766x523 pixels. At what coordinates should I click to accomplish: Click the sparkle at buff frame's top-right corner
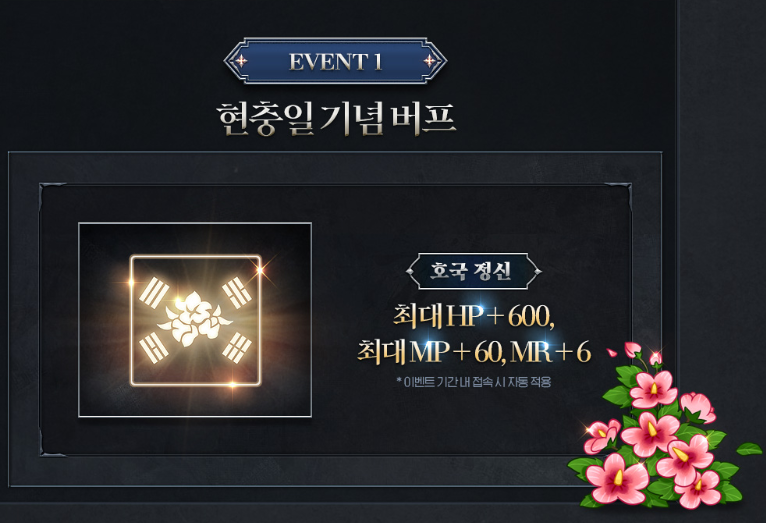pos(259,269)
